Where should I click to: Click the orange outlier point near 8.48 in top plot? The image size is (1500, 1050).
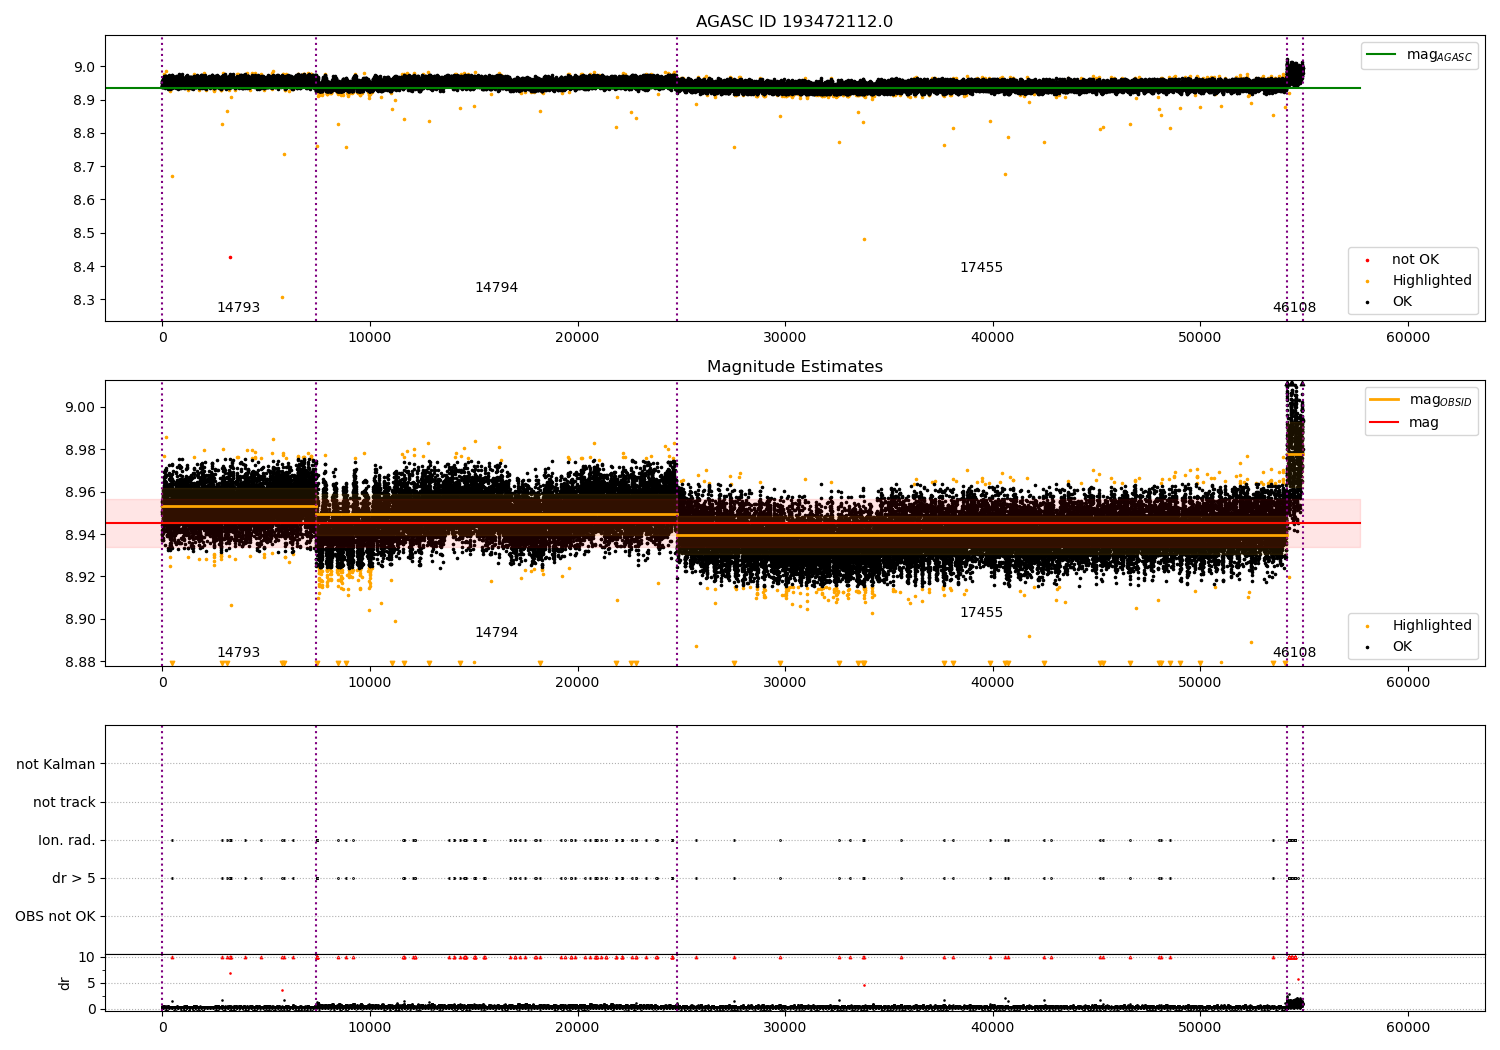click(x=864, y=239)
